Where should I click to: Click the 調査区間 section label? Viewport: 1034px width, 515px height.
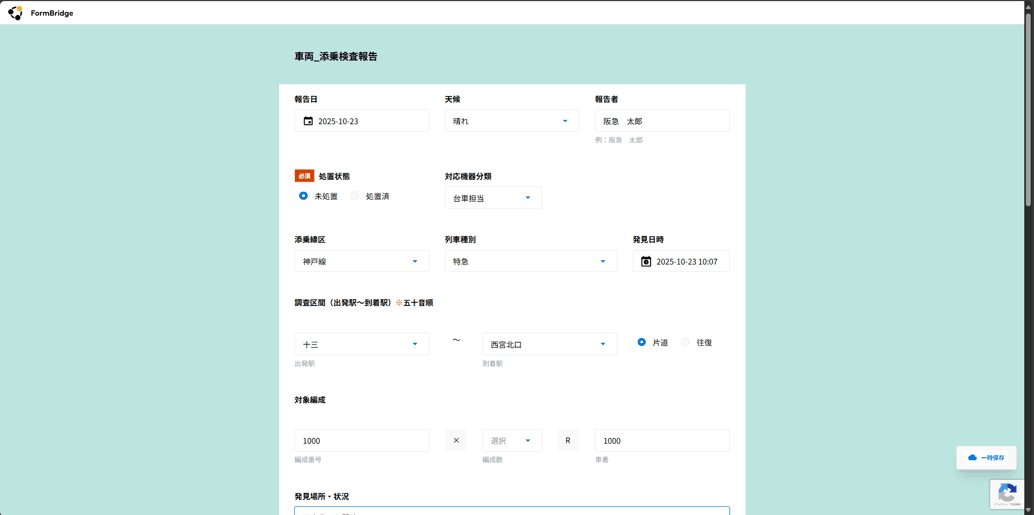pyautogui.click(x=363, y=303)
